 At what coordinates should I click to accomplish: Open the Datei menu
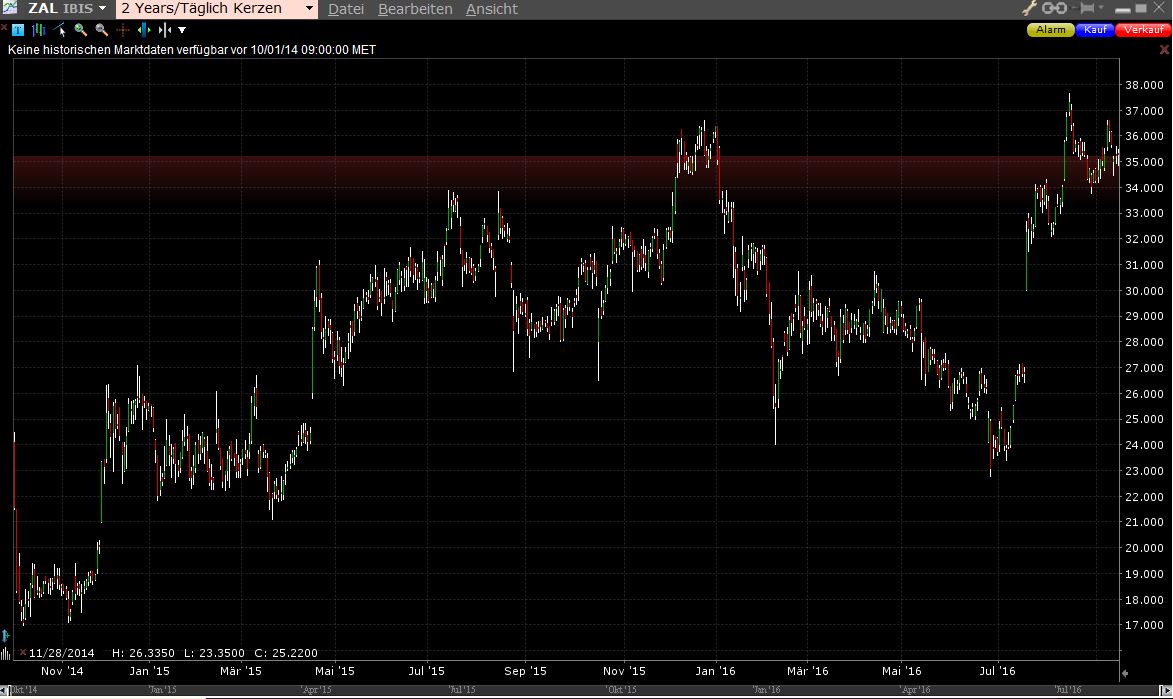346,9
